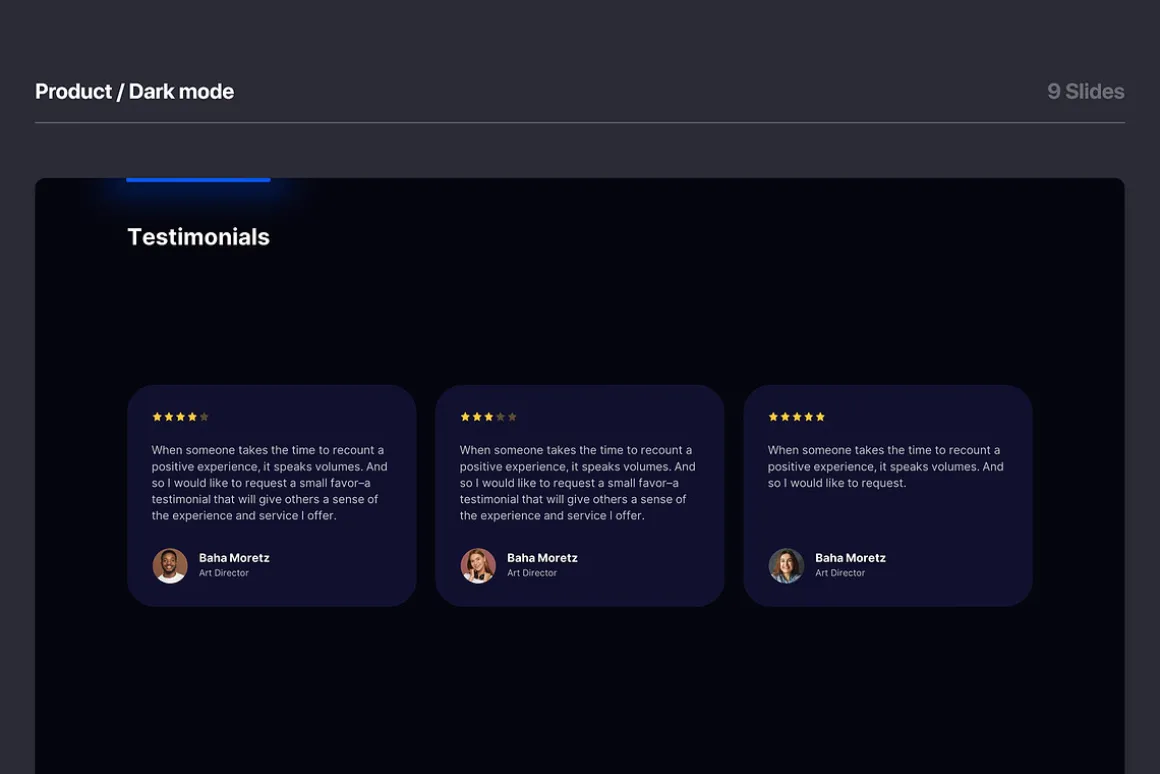This screenshot has width=1160, height=774.
Task: Click the third card's five-star rating
Action: (797, 417)
